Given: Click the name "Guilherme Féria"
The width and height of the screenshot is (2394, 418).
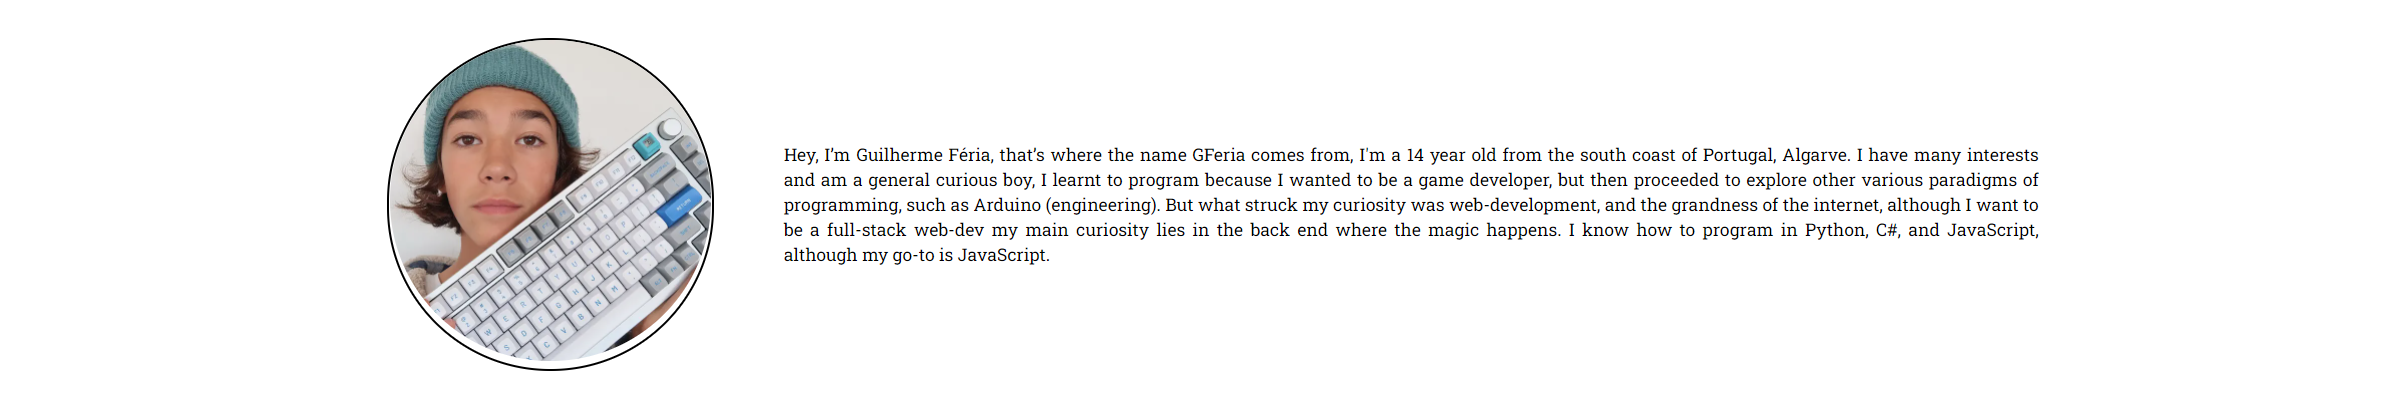Looking at the screenshot, I should [x=923, y=155].
